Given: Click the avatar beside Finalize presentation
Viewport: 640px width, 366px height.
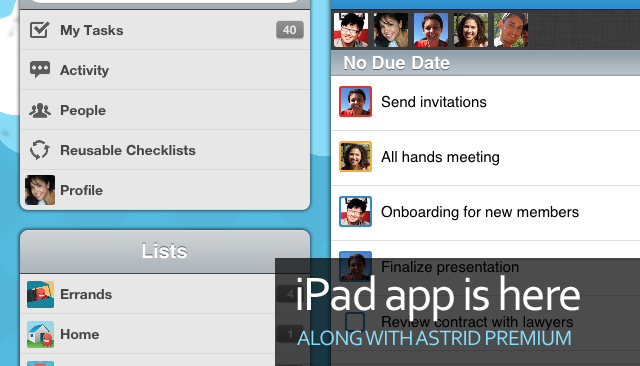Looking at the screenshot, I should pos(356,266).
